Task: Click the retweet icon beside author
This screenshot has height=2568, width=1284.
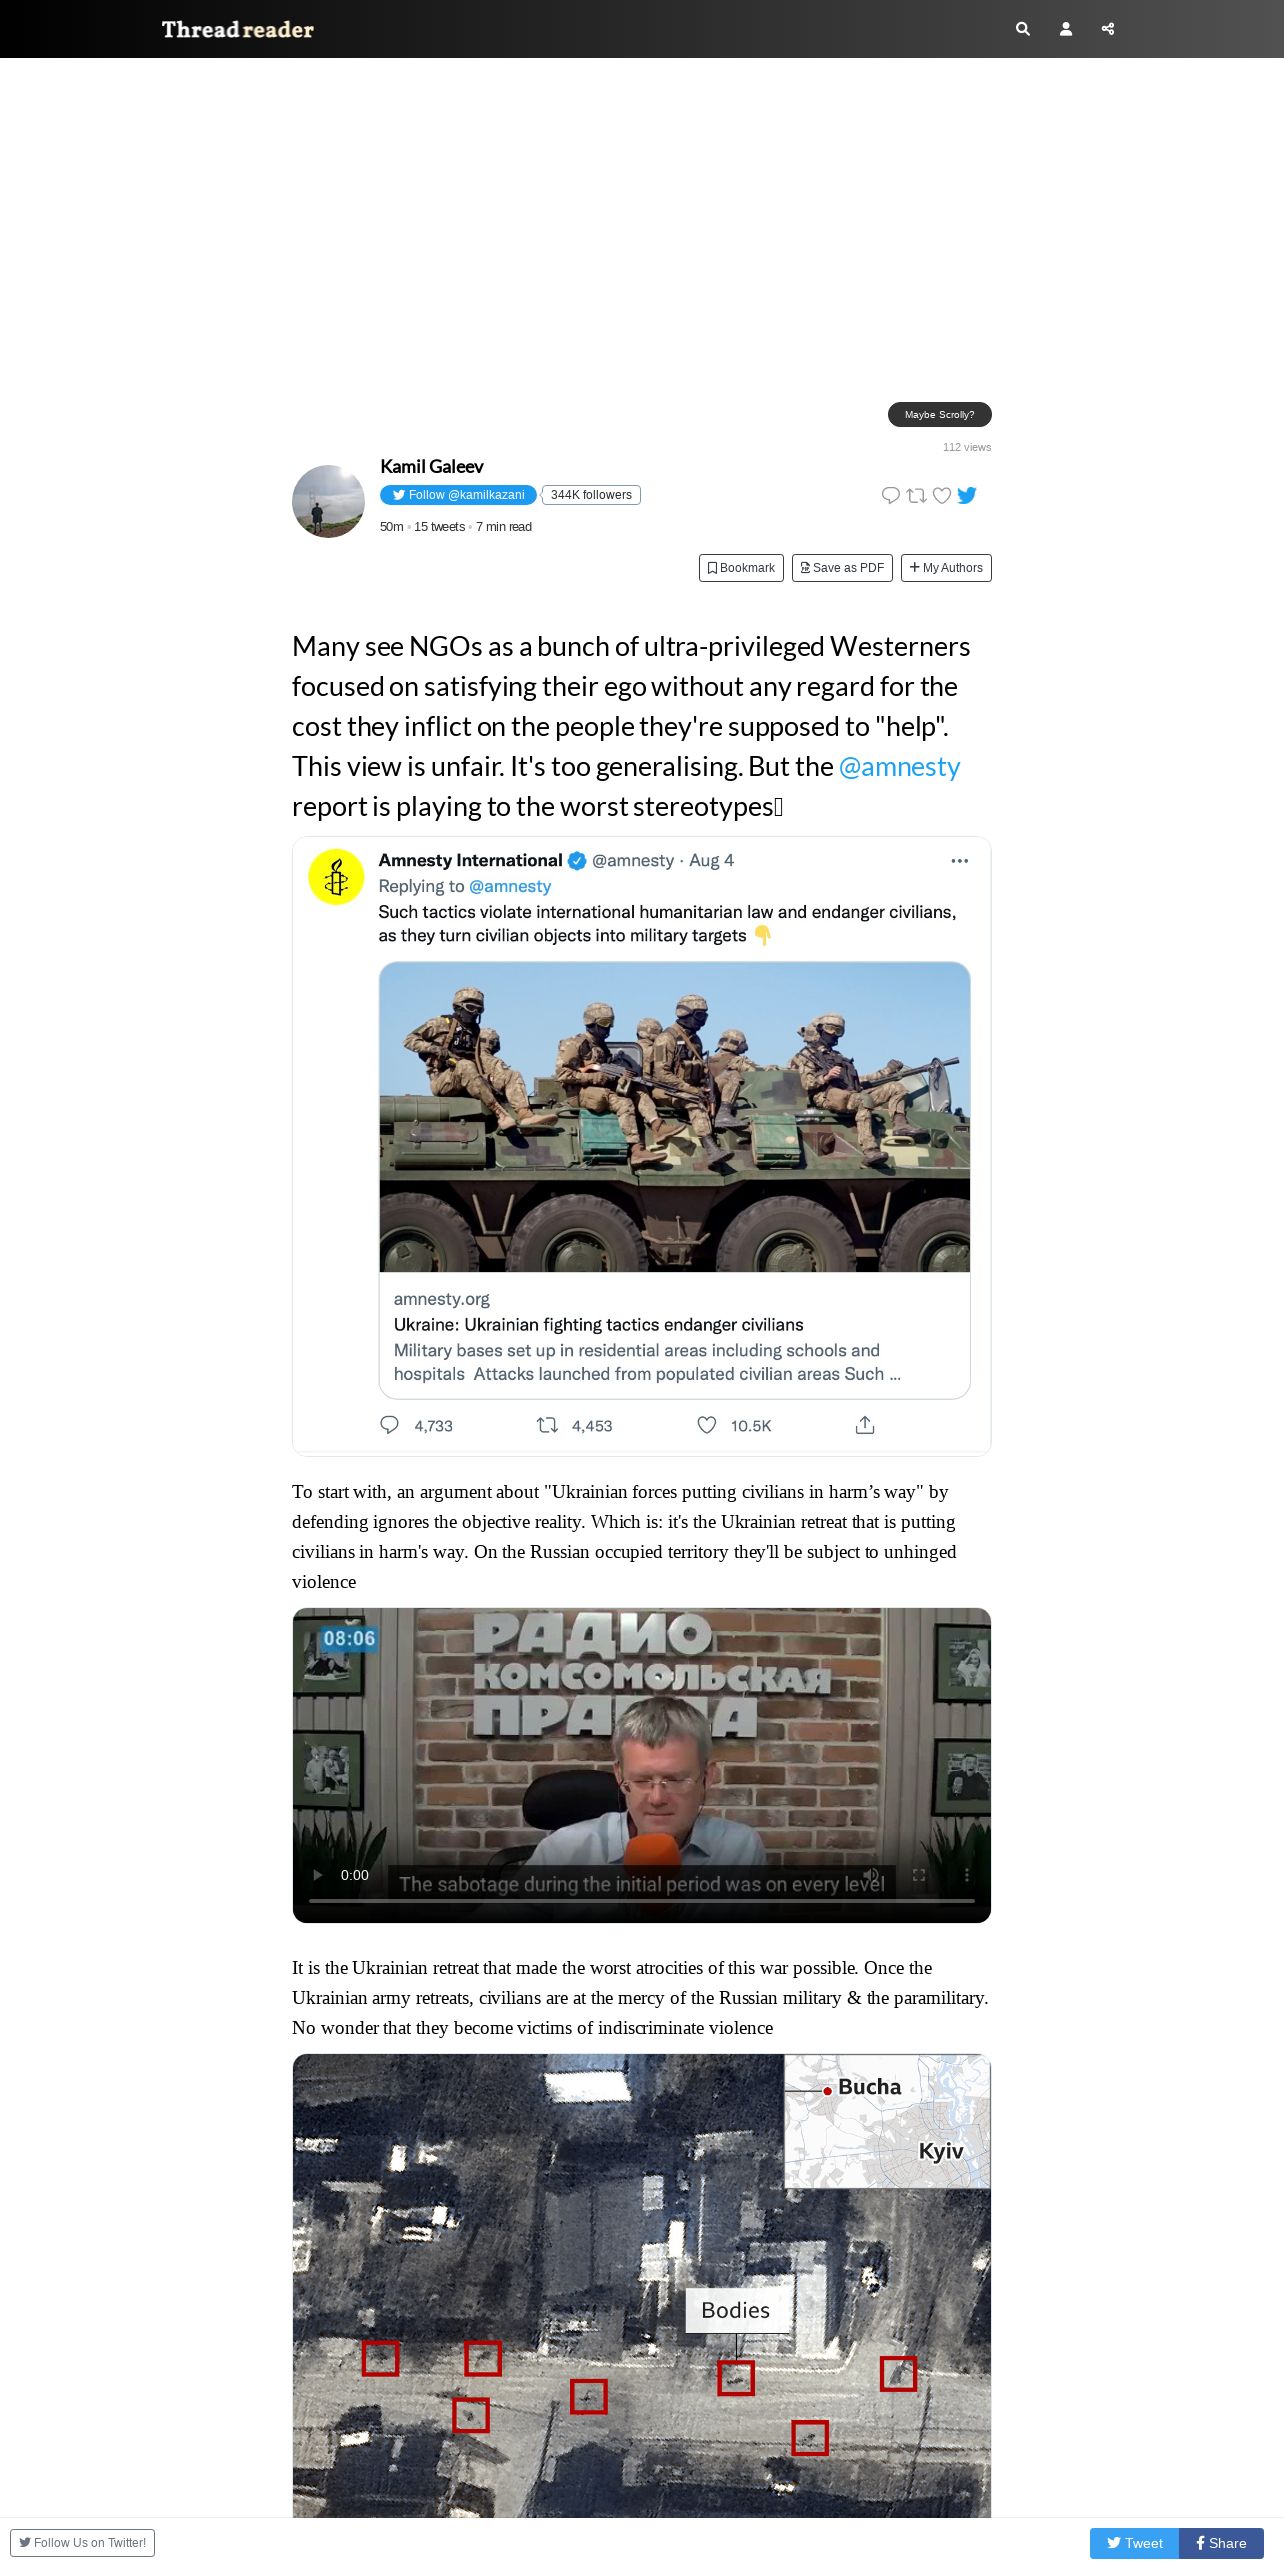Action: tap(916, 495)
